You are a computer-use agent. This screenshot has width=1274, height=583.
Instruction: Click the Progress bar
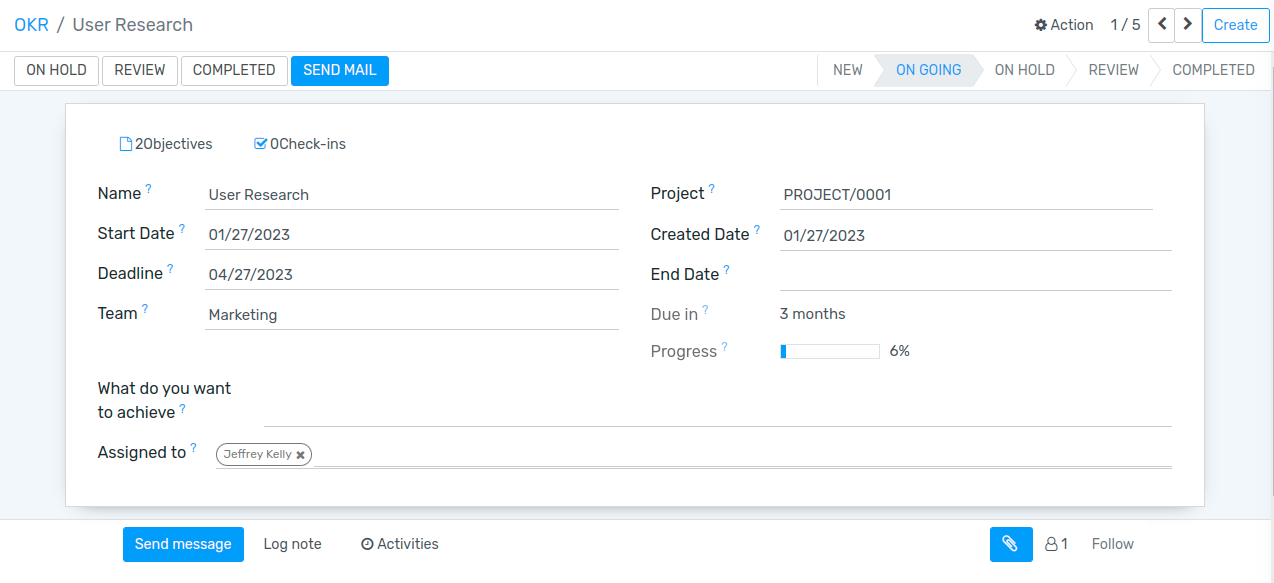[x=829, y=351]
